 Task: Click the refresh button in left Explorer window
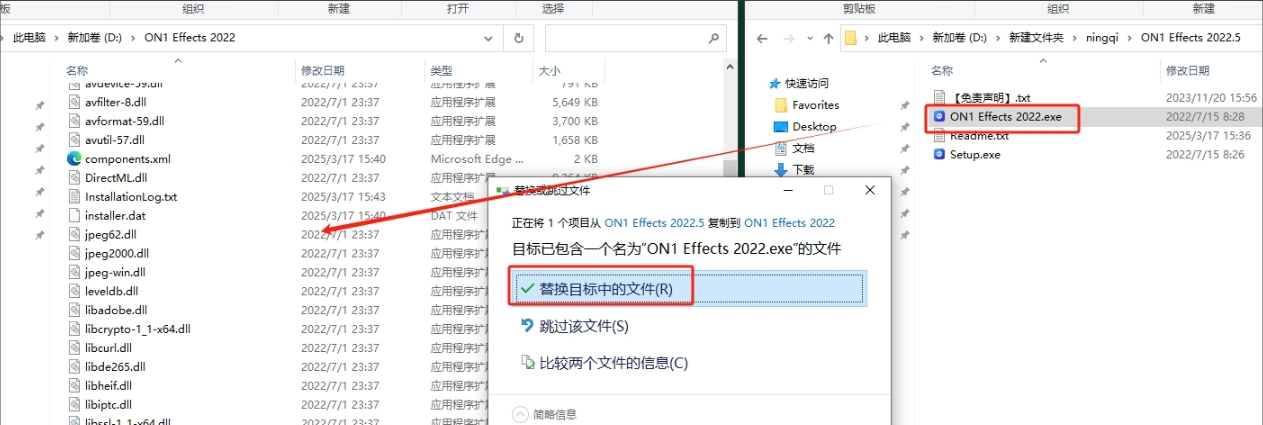[518, 38]
